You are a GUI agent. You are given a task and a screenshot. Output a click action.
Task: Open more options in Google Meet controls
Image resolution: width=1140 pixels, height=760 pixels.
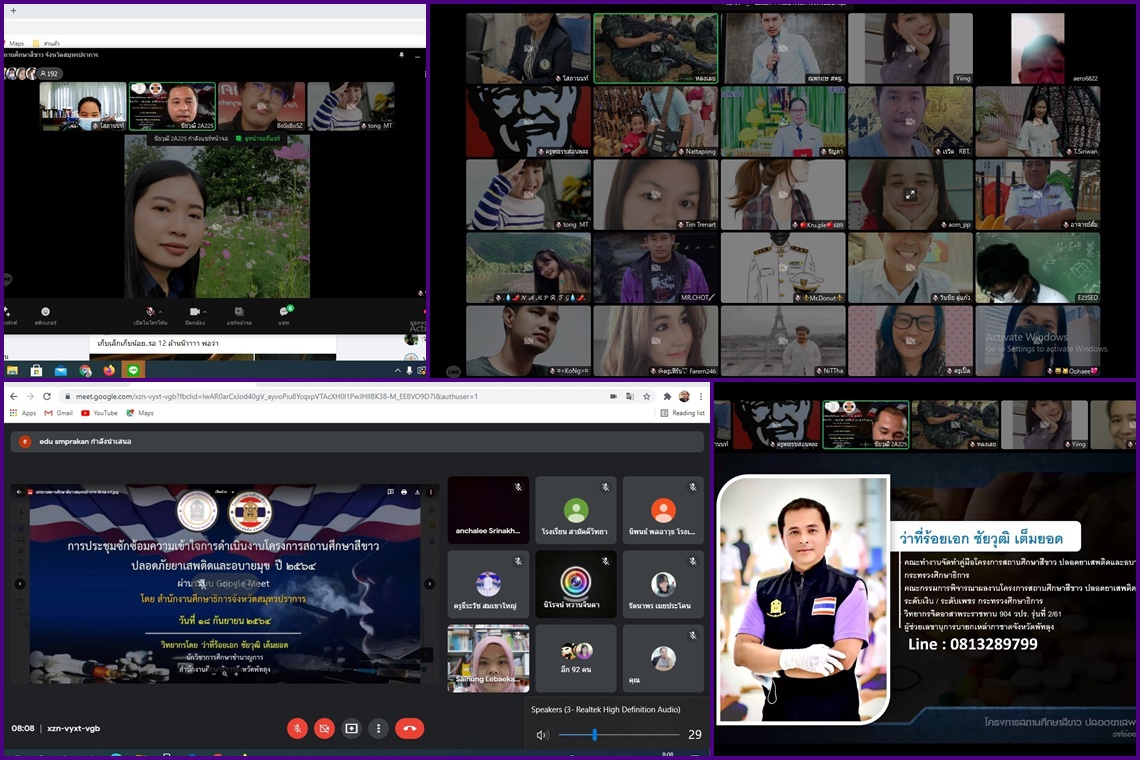378,728
